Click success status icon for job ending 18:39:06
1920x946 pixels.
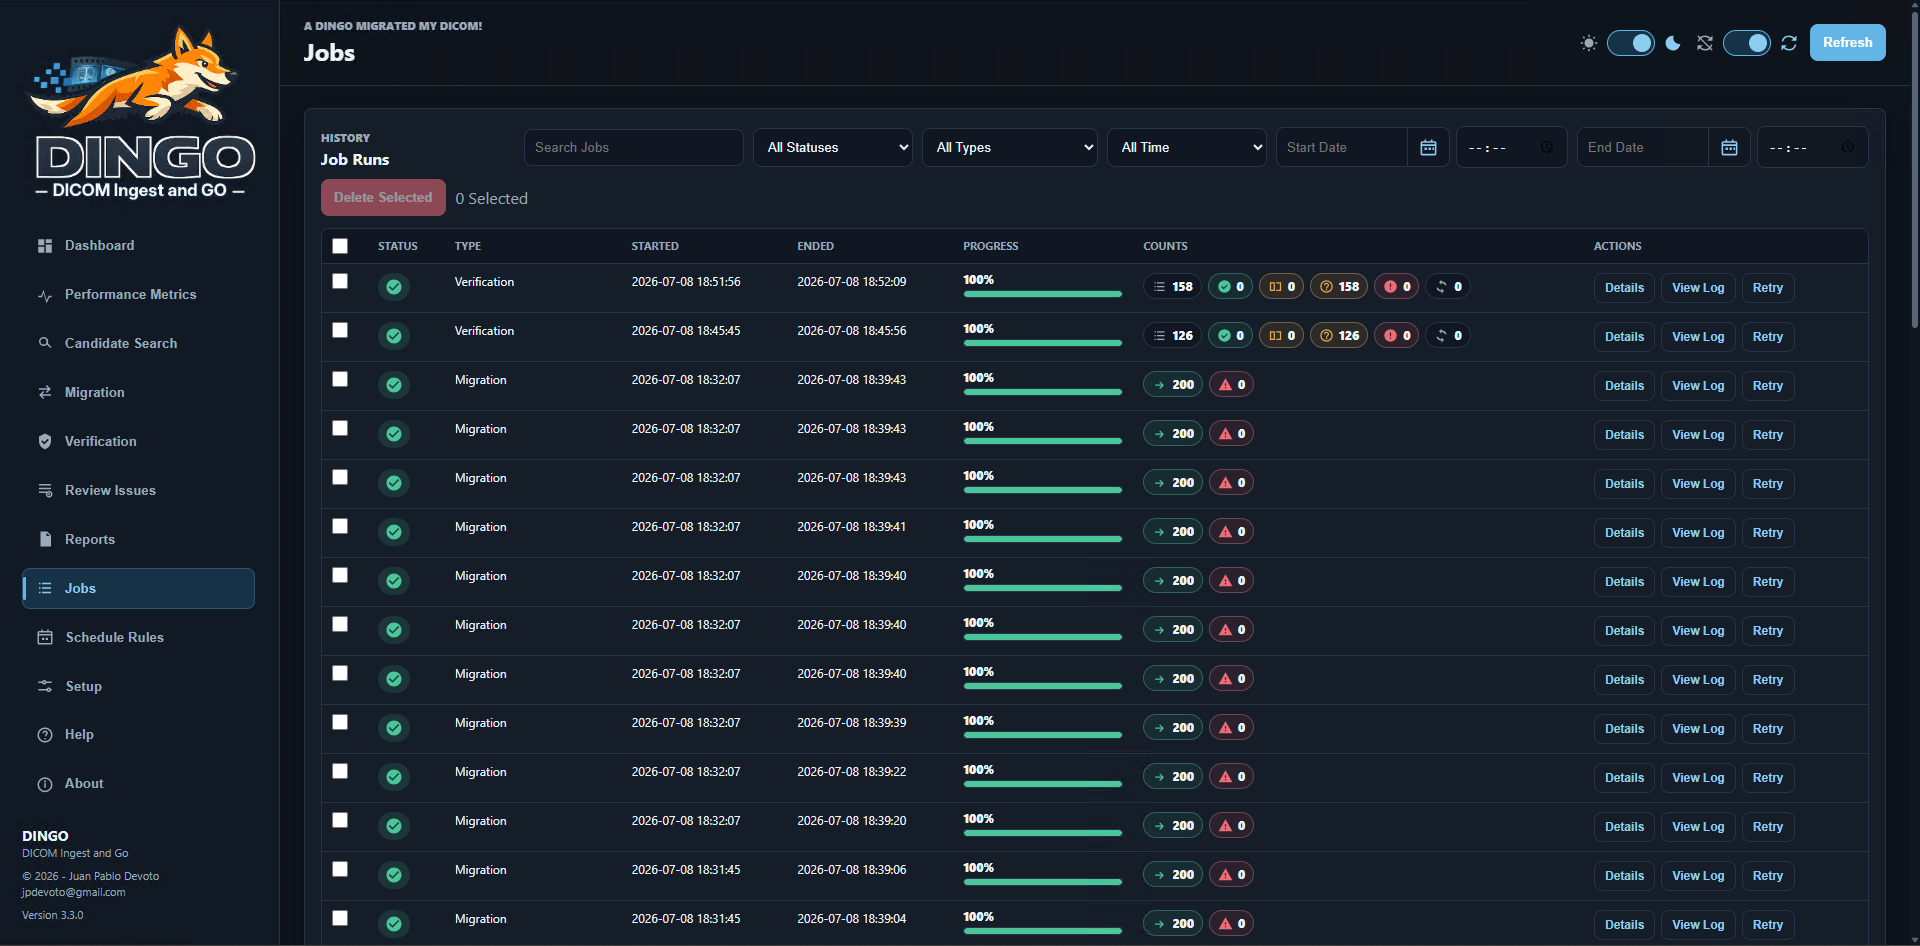[394, 875]
